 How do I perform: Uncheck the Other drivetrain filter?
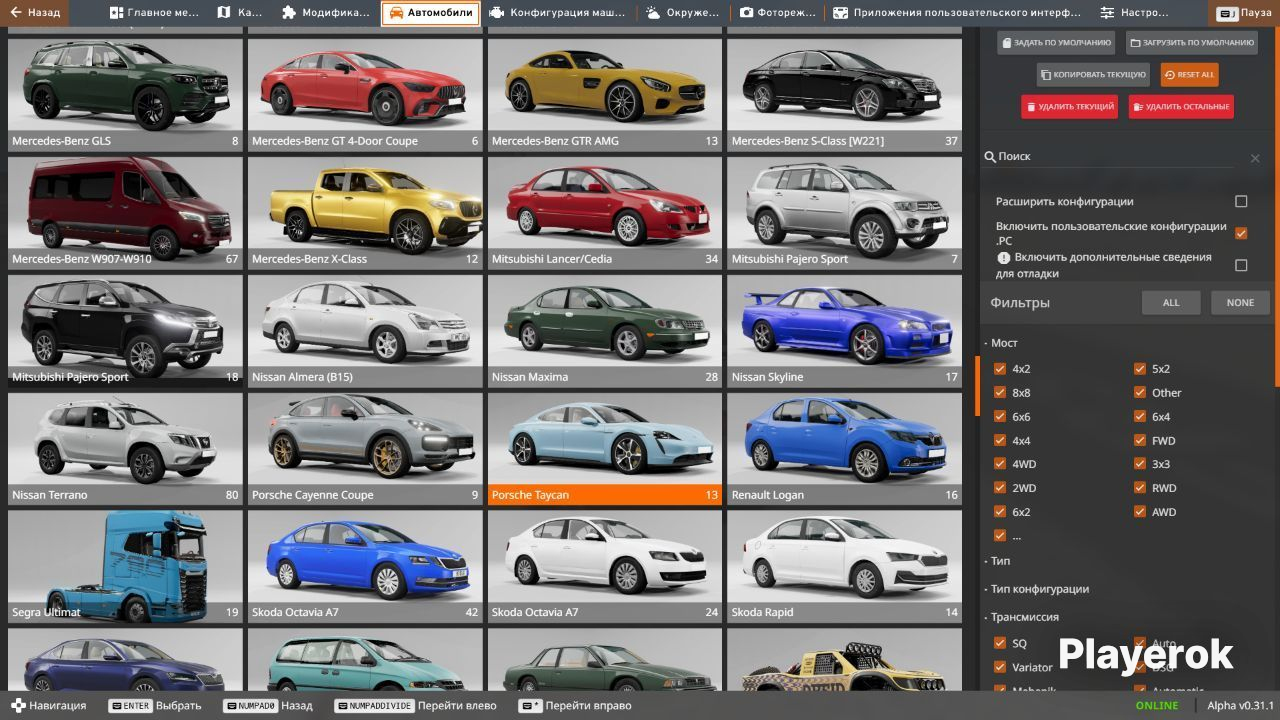point(1140,393)
